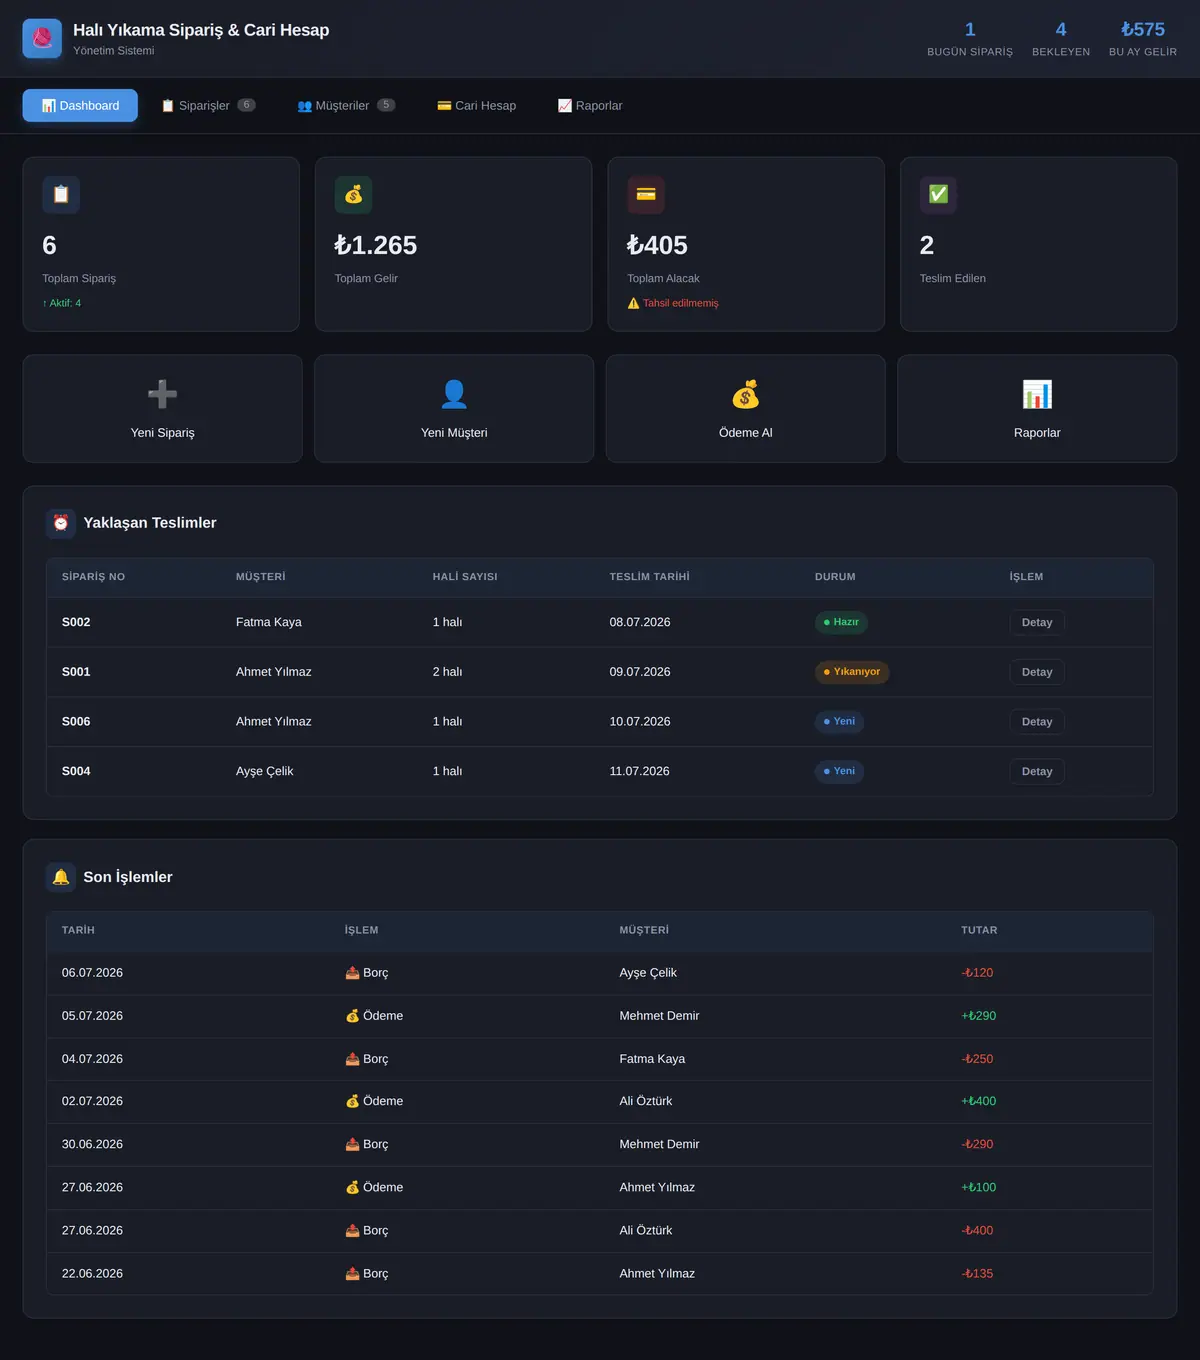Screen dimensions: 1200x1360
Task: Click the bar chart icon for Raporlar
Action: pos(1037,394)
